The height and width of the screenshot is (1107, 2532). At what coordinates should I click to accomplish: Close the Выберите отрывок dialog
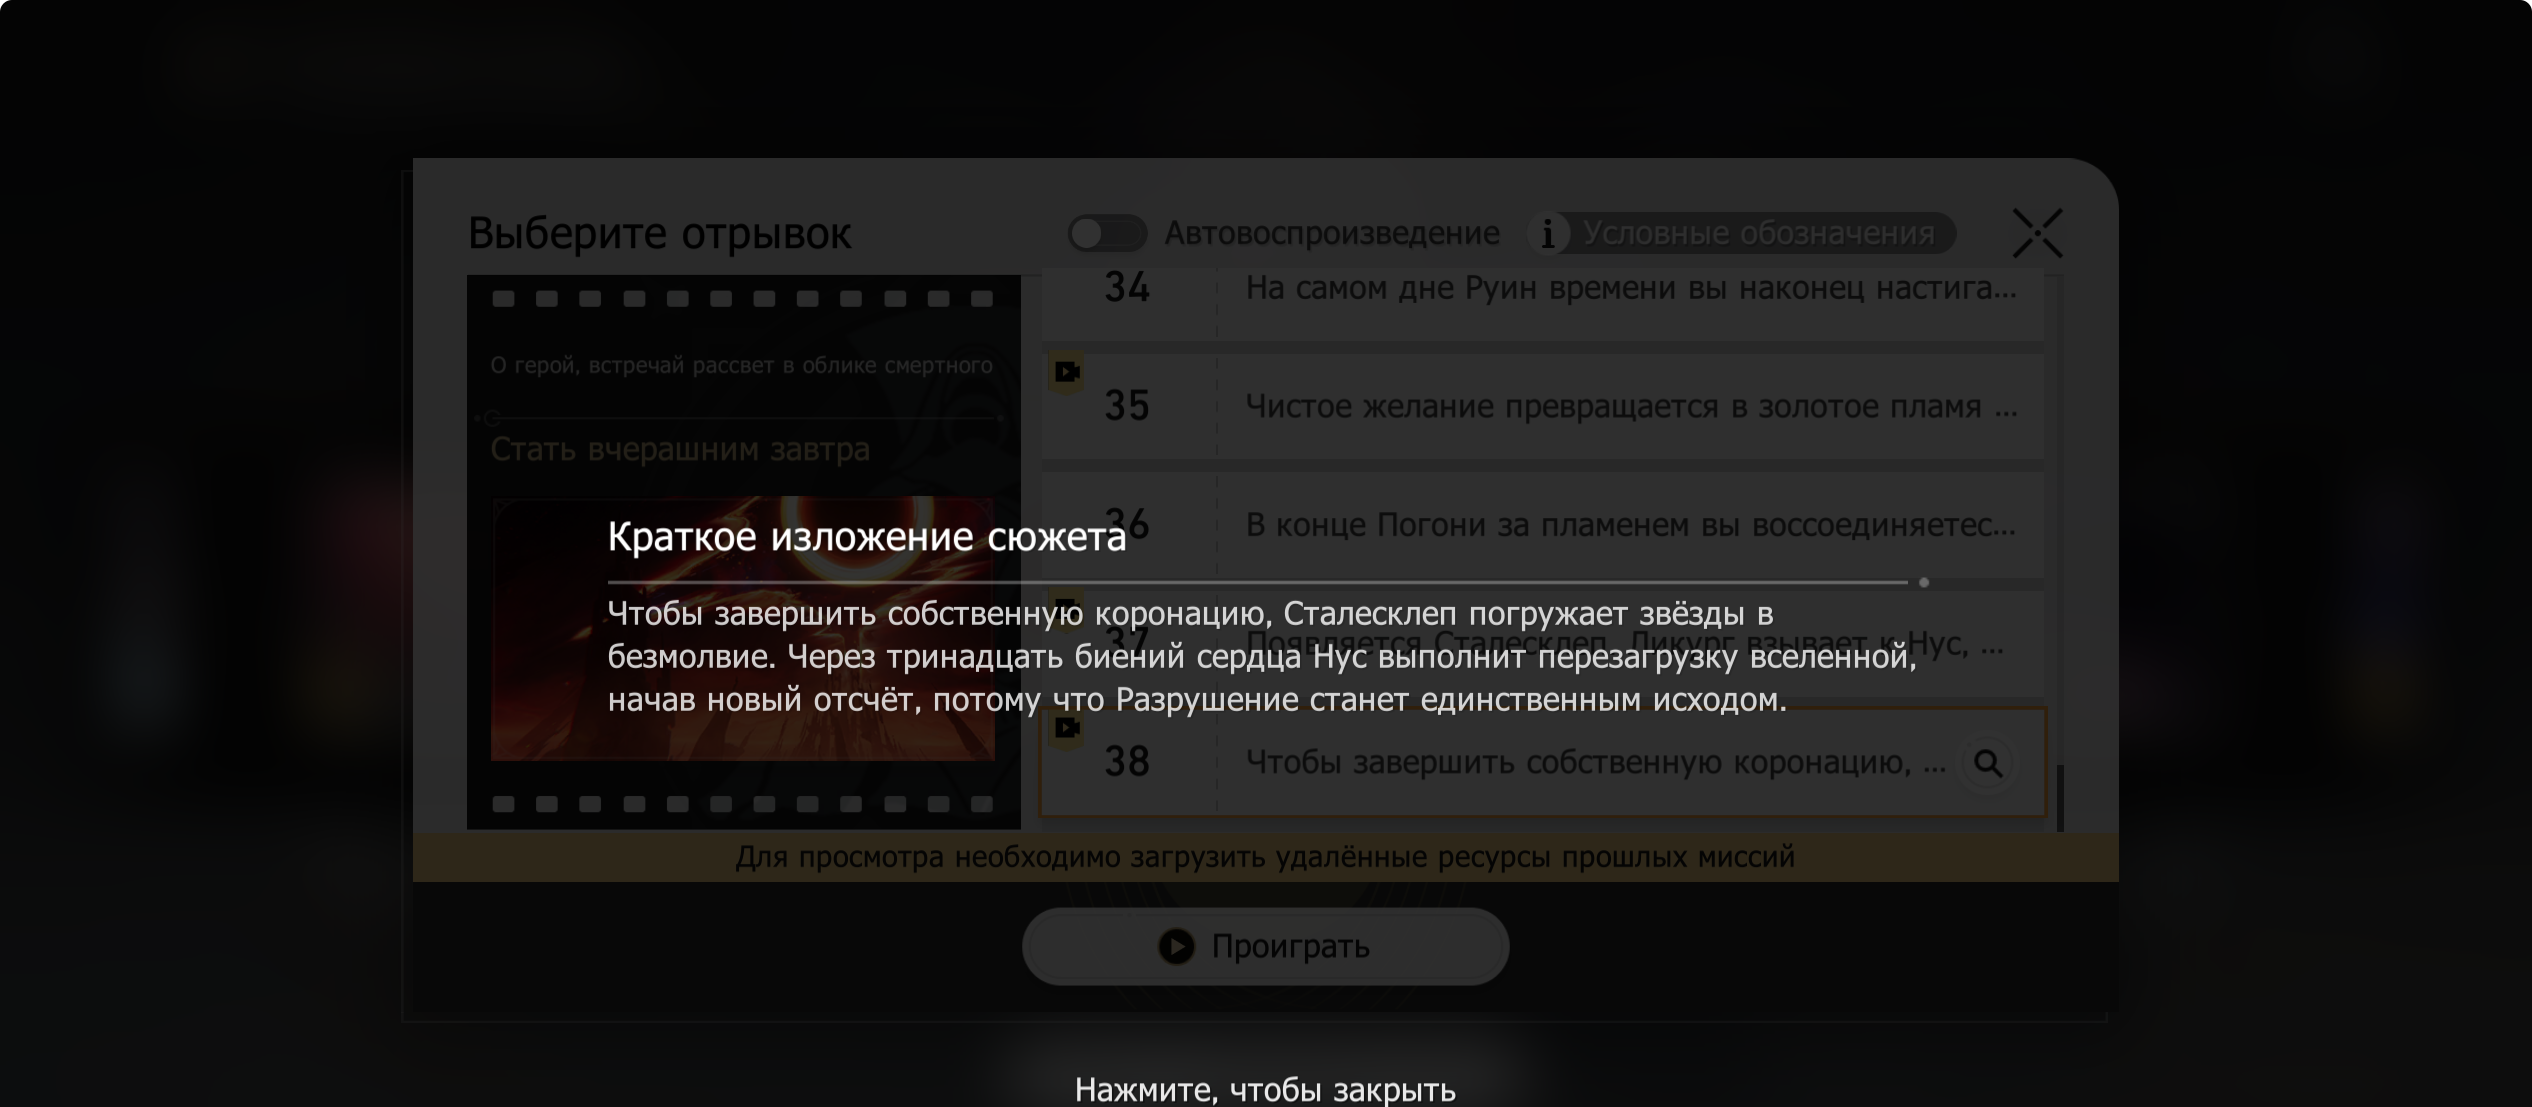[2037, 233]
